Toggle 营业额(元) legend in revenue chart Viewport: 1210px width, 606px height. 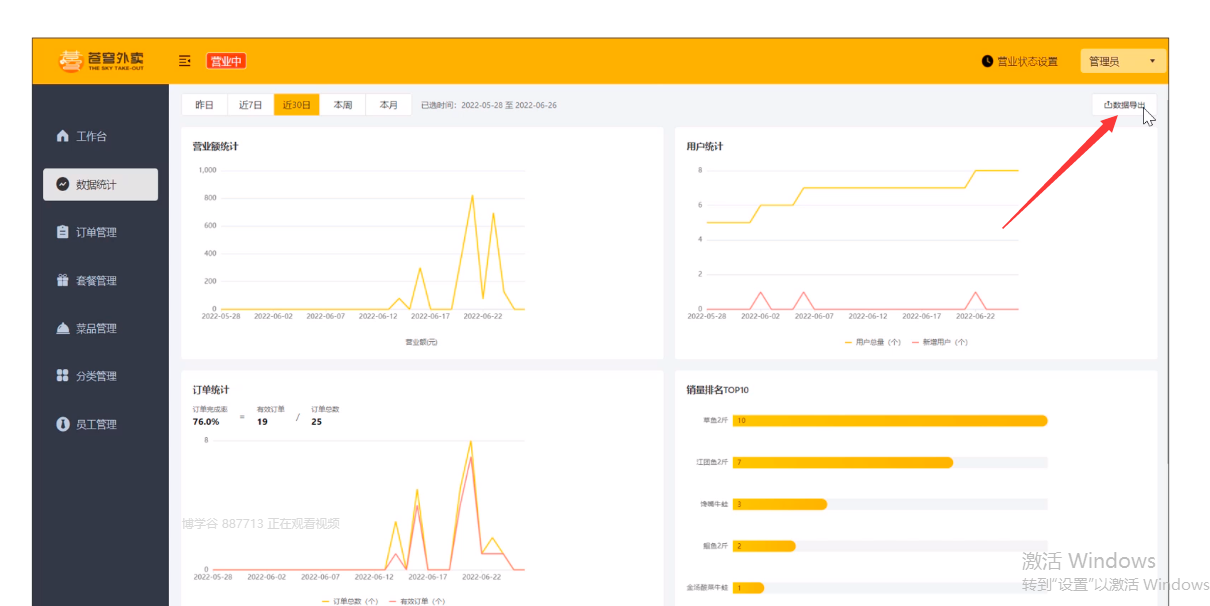tap(421, 342)
